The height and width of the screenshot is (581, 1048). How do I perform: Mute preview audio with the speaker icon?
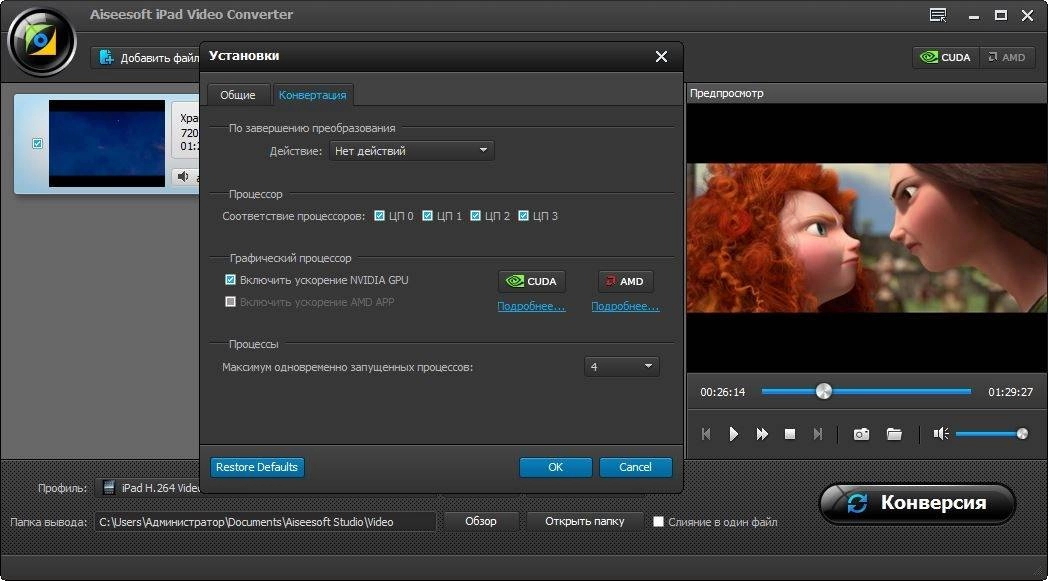941,434
